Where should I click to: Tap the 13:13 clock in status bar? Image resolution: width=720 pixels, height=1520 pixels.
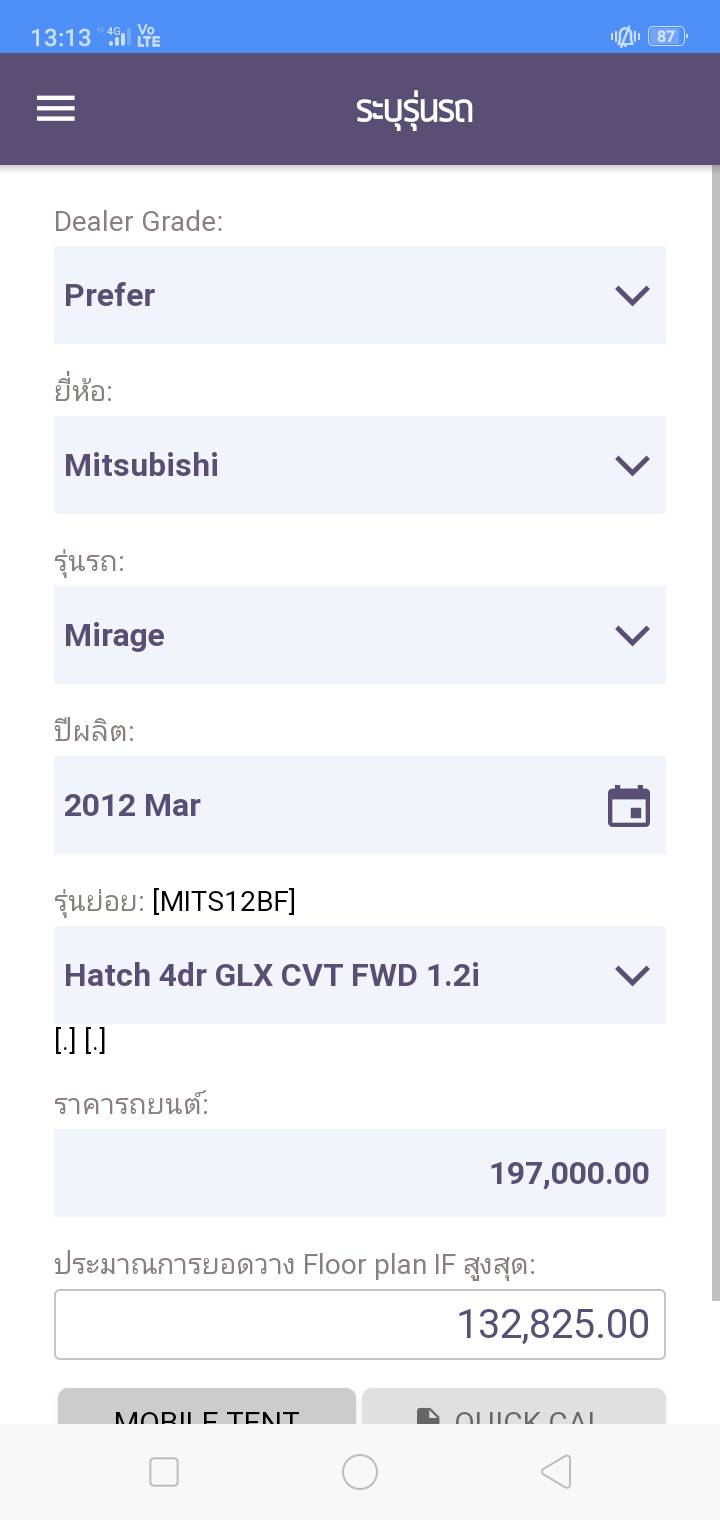pyautogui.click(x=61, y=38)
